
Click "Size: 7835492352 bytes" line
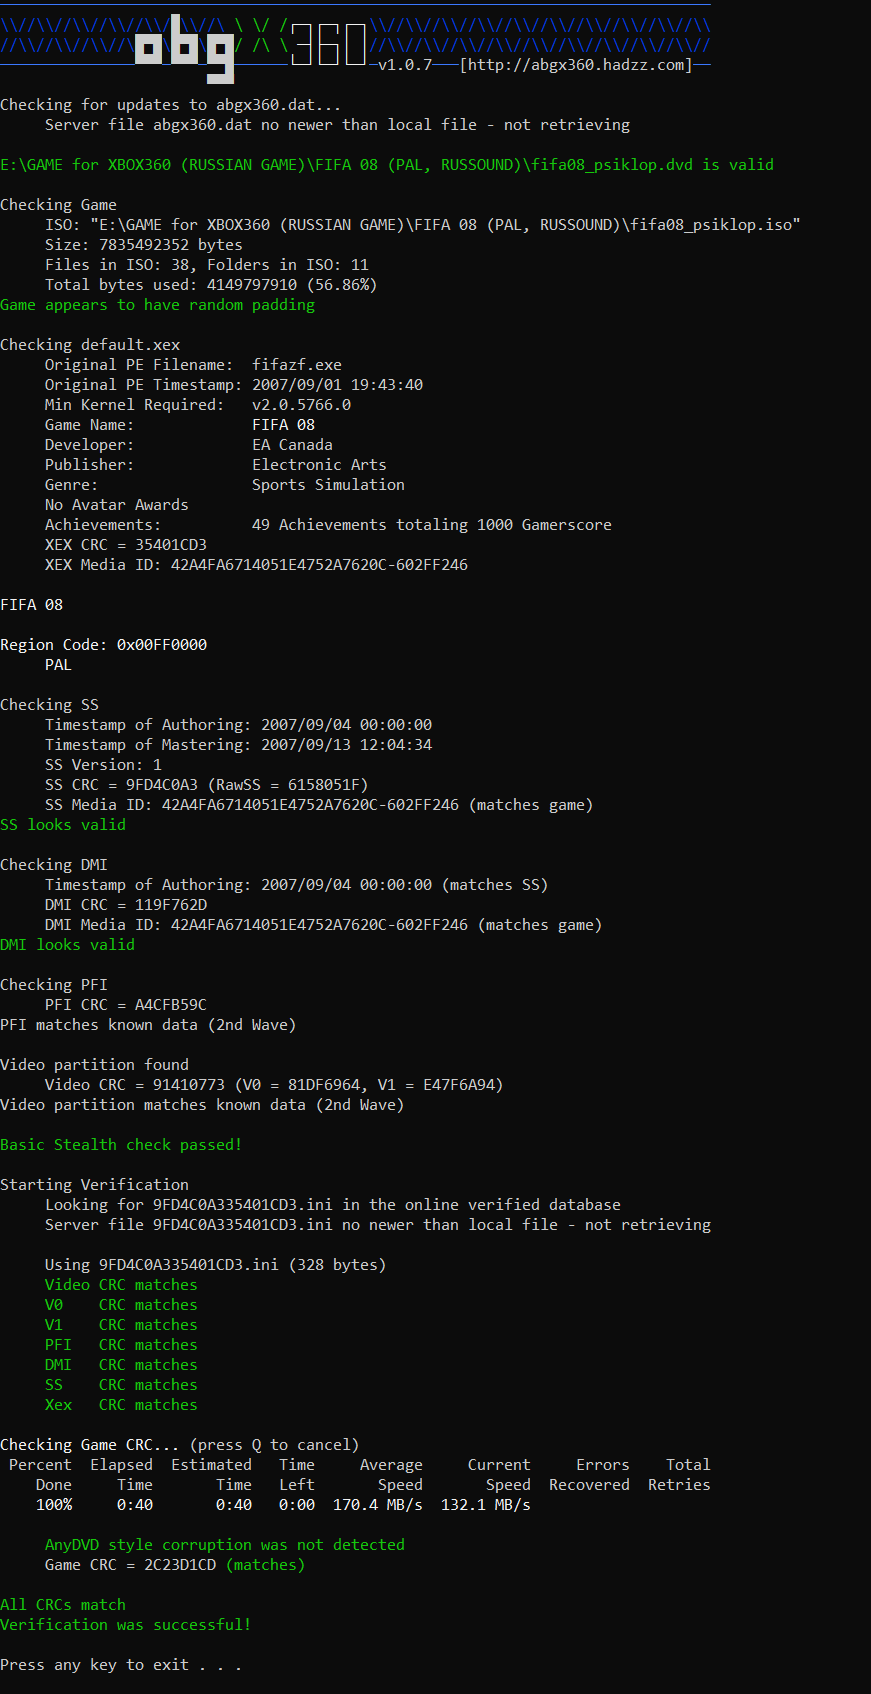[144, 245]
